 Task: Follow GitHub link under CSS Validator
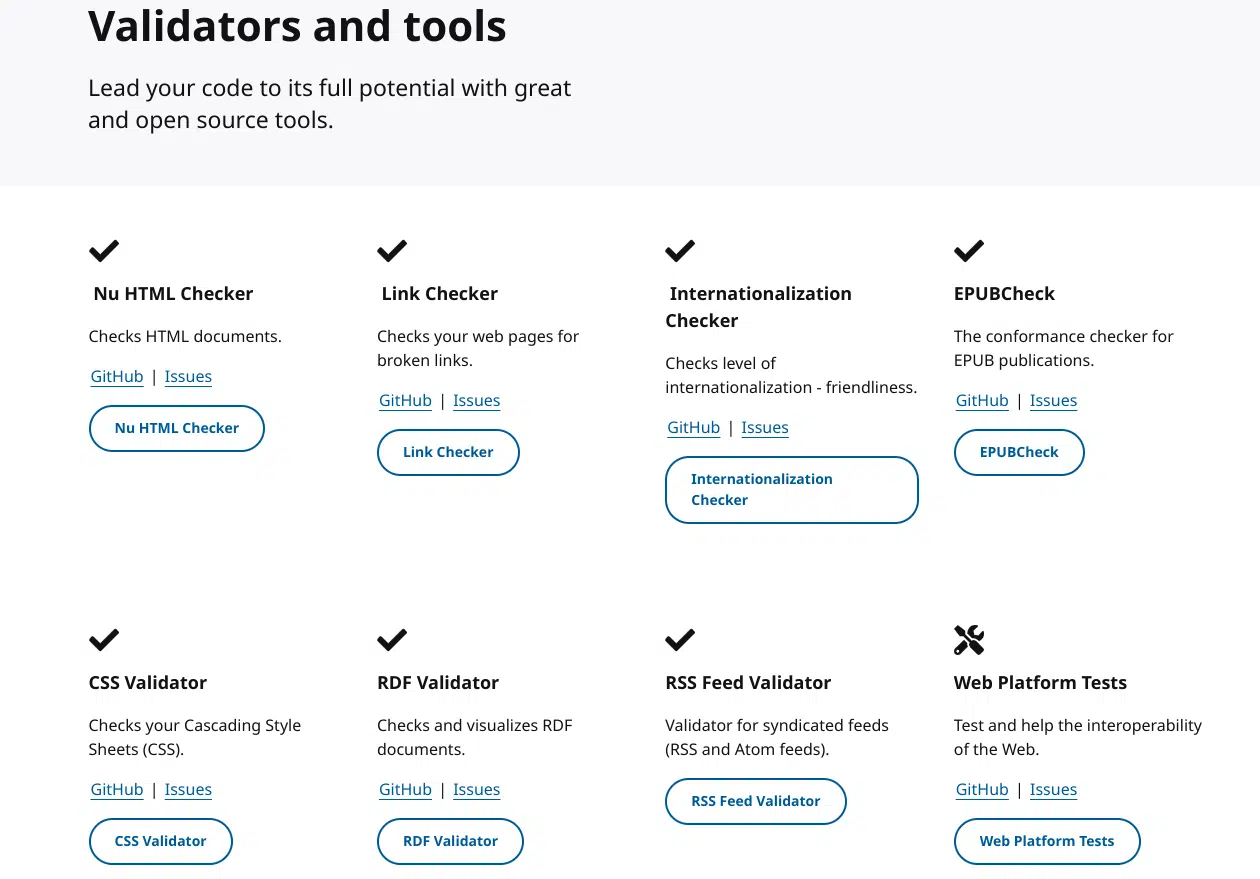(117, 790)
